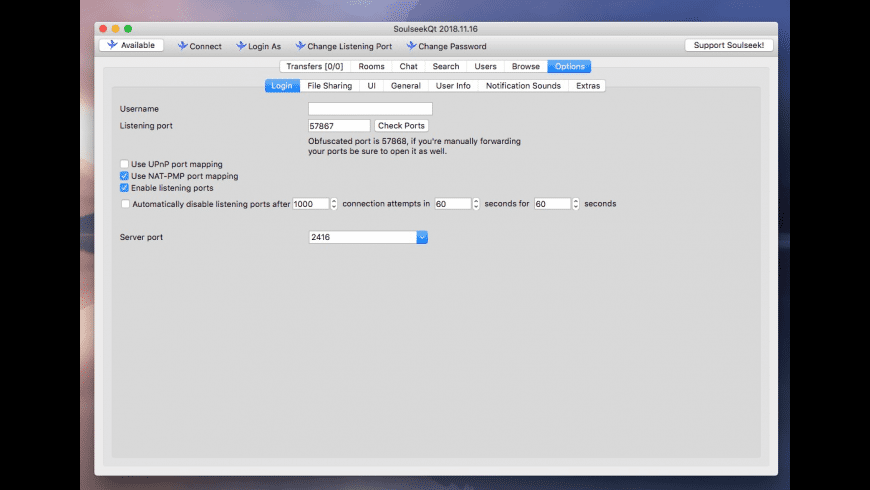Click Change Listening Port toolbar item

point(343,46)
